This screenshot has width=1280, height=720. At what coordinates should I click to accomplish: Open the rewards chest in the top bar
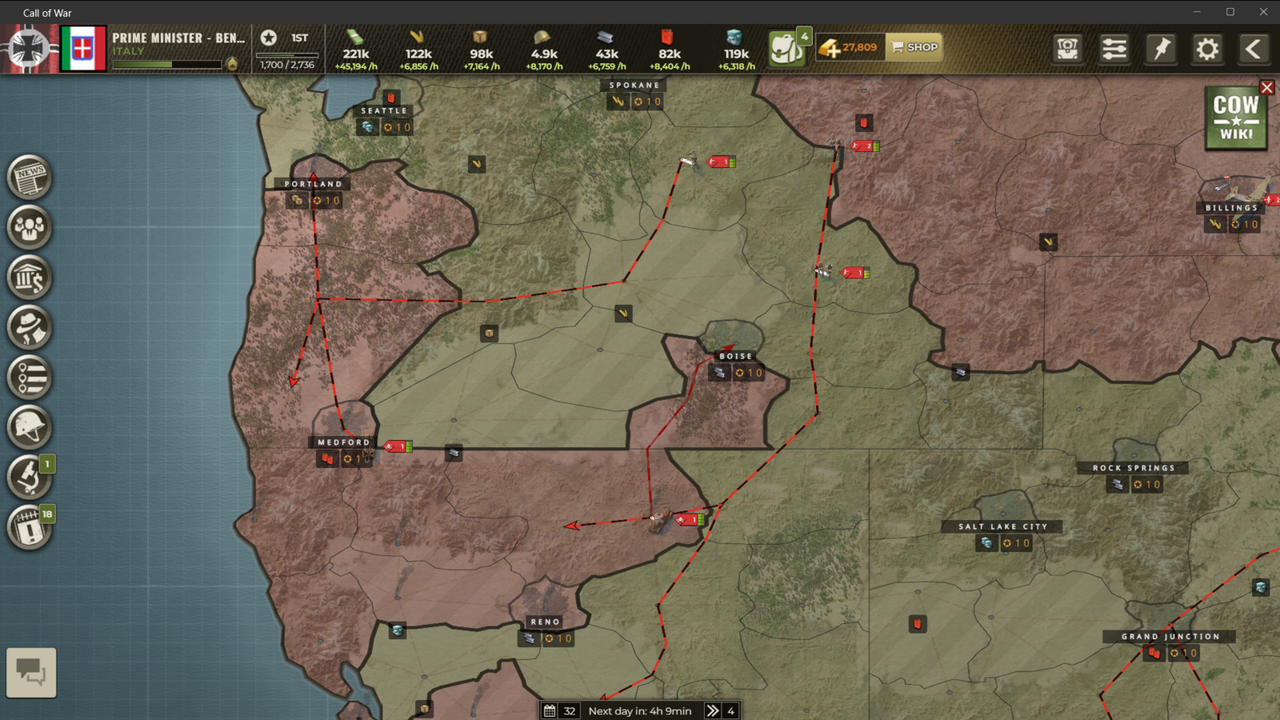pos(1068,47)
